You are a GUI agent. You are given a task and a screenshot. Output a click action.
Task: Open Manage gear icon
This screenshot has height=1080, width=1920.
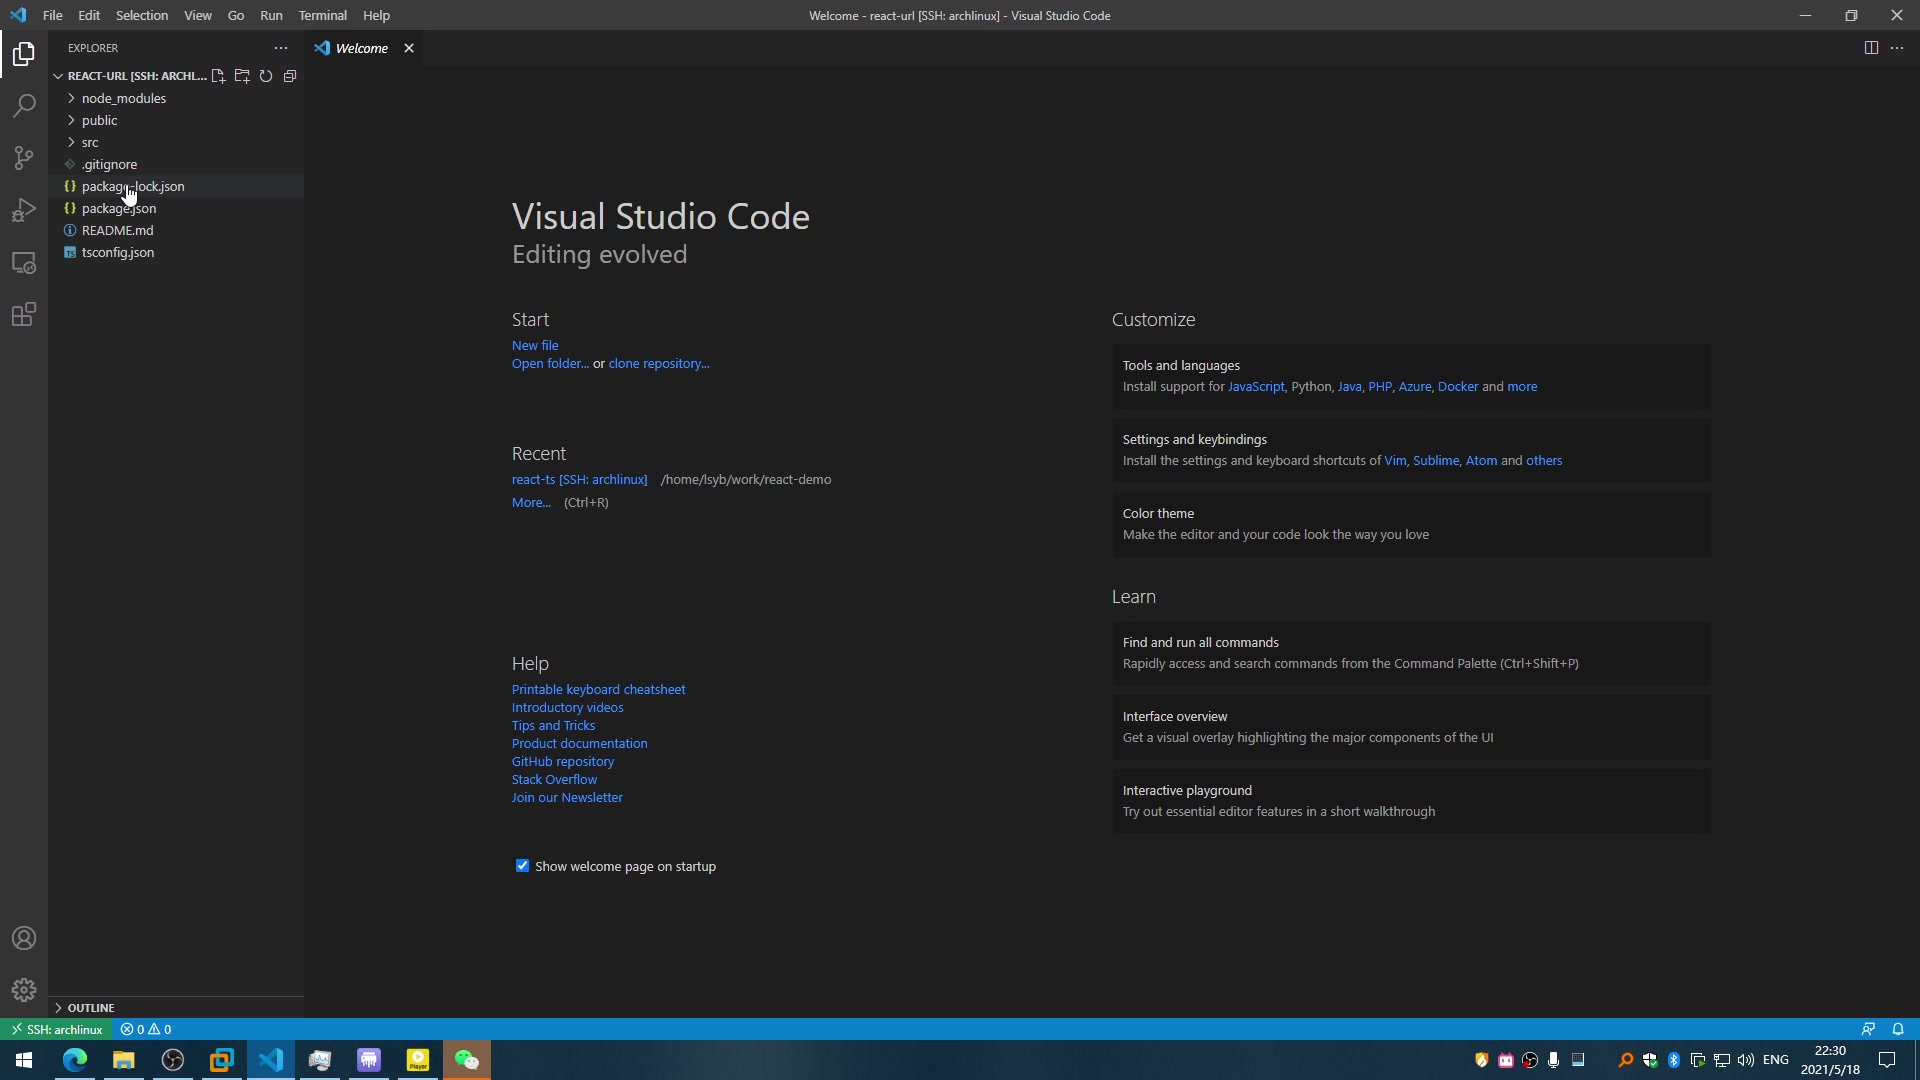coord(24,990)
